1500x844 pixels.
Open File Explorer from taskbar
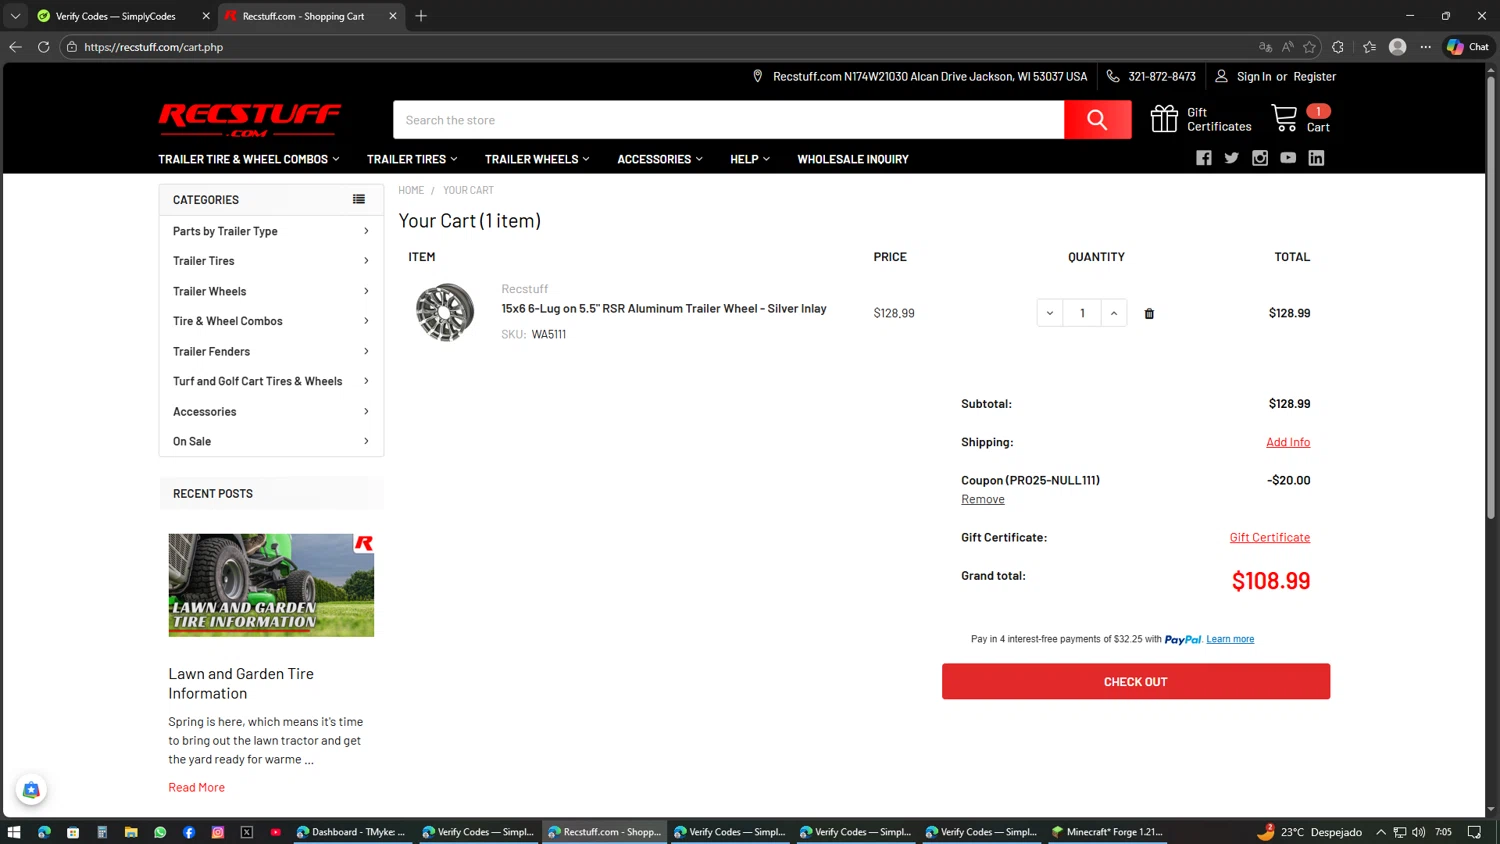coord(131,832)
